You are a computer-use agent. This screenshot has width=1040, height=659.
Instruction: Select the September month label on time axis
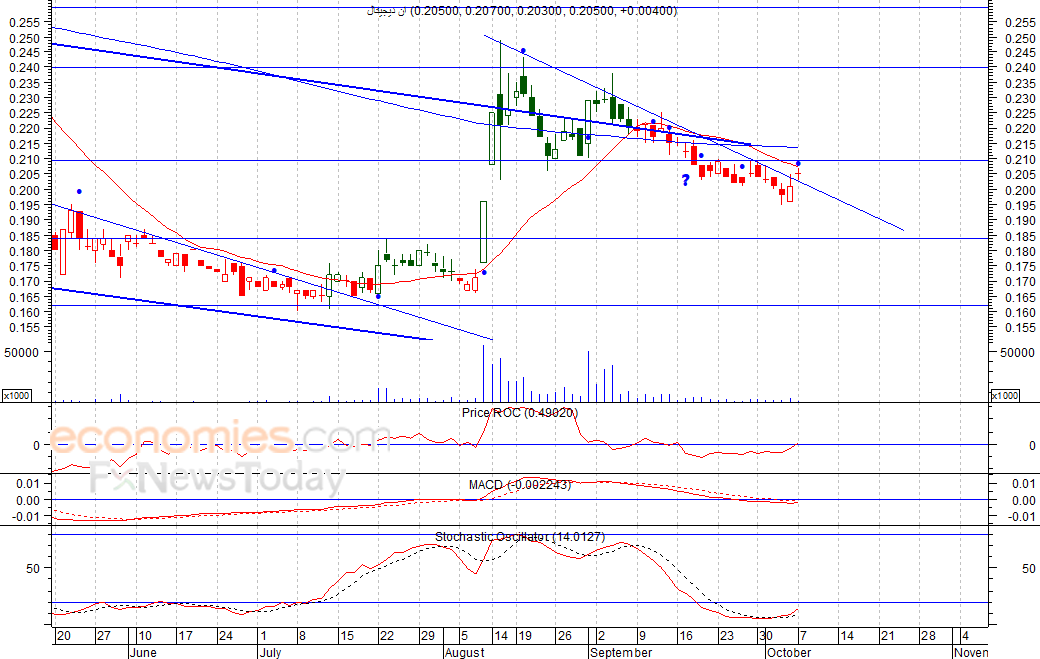pos(621,652)
